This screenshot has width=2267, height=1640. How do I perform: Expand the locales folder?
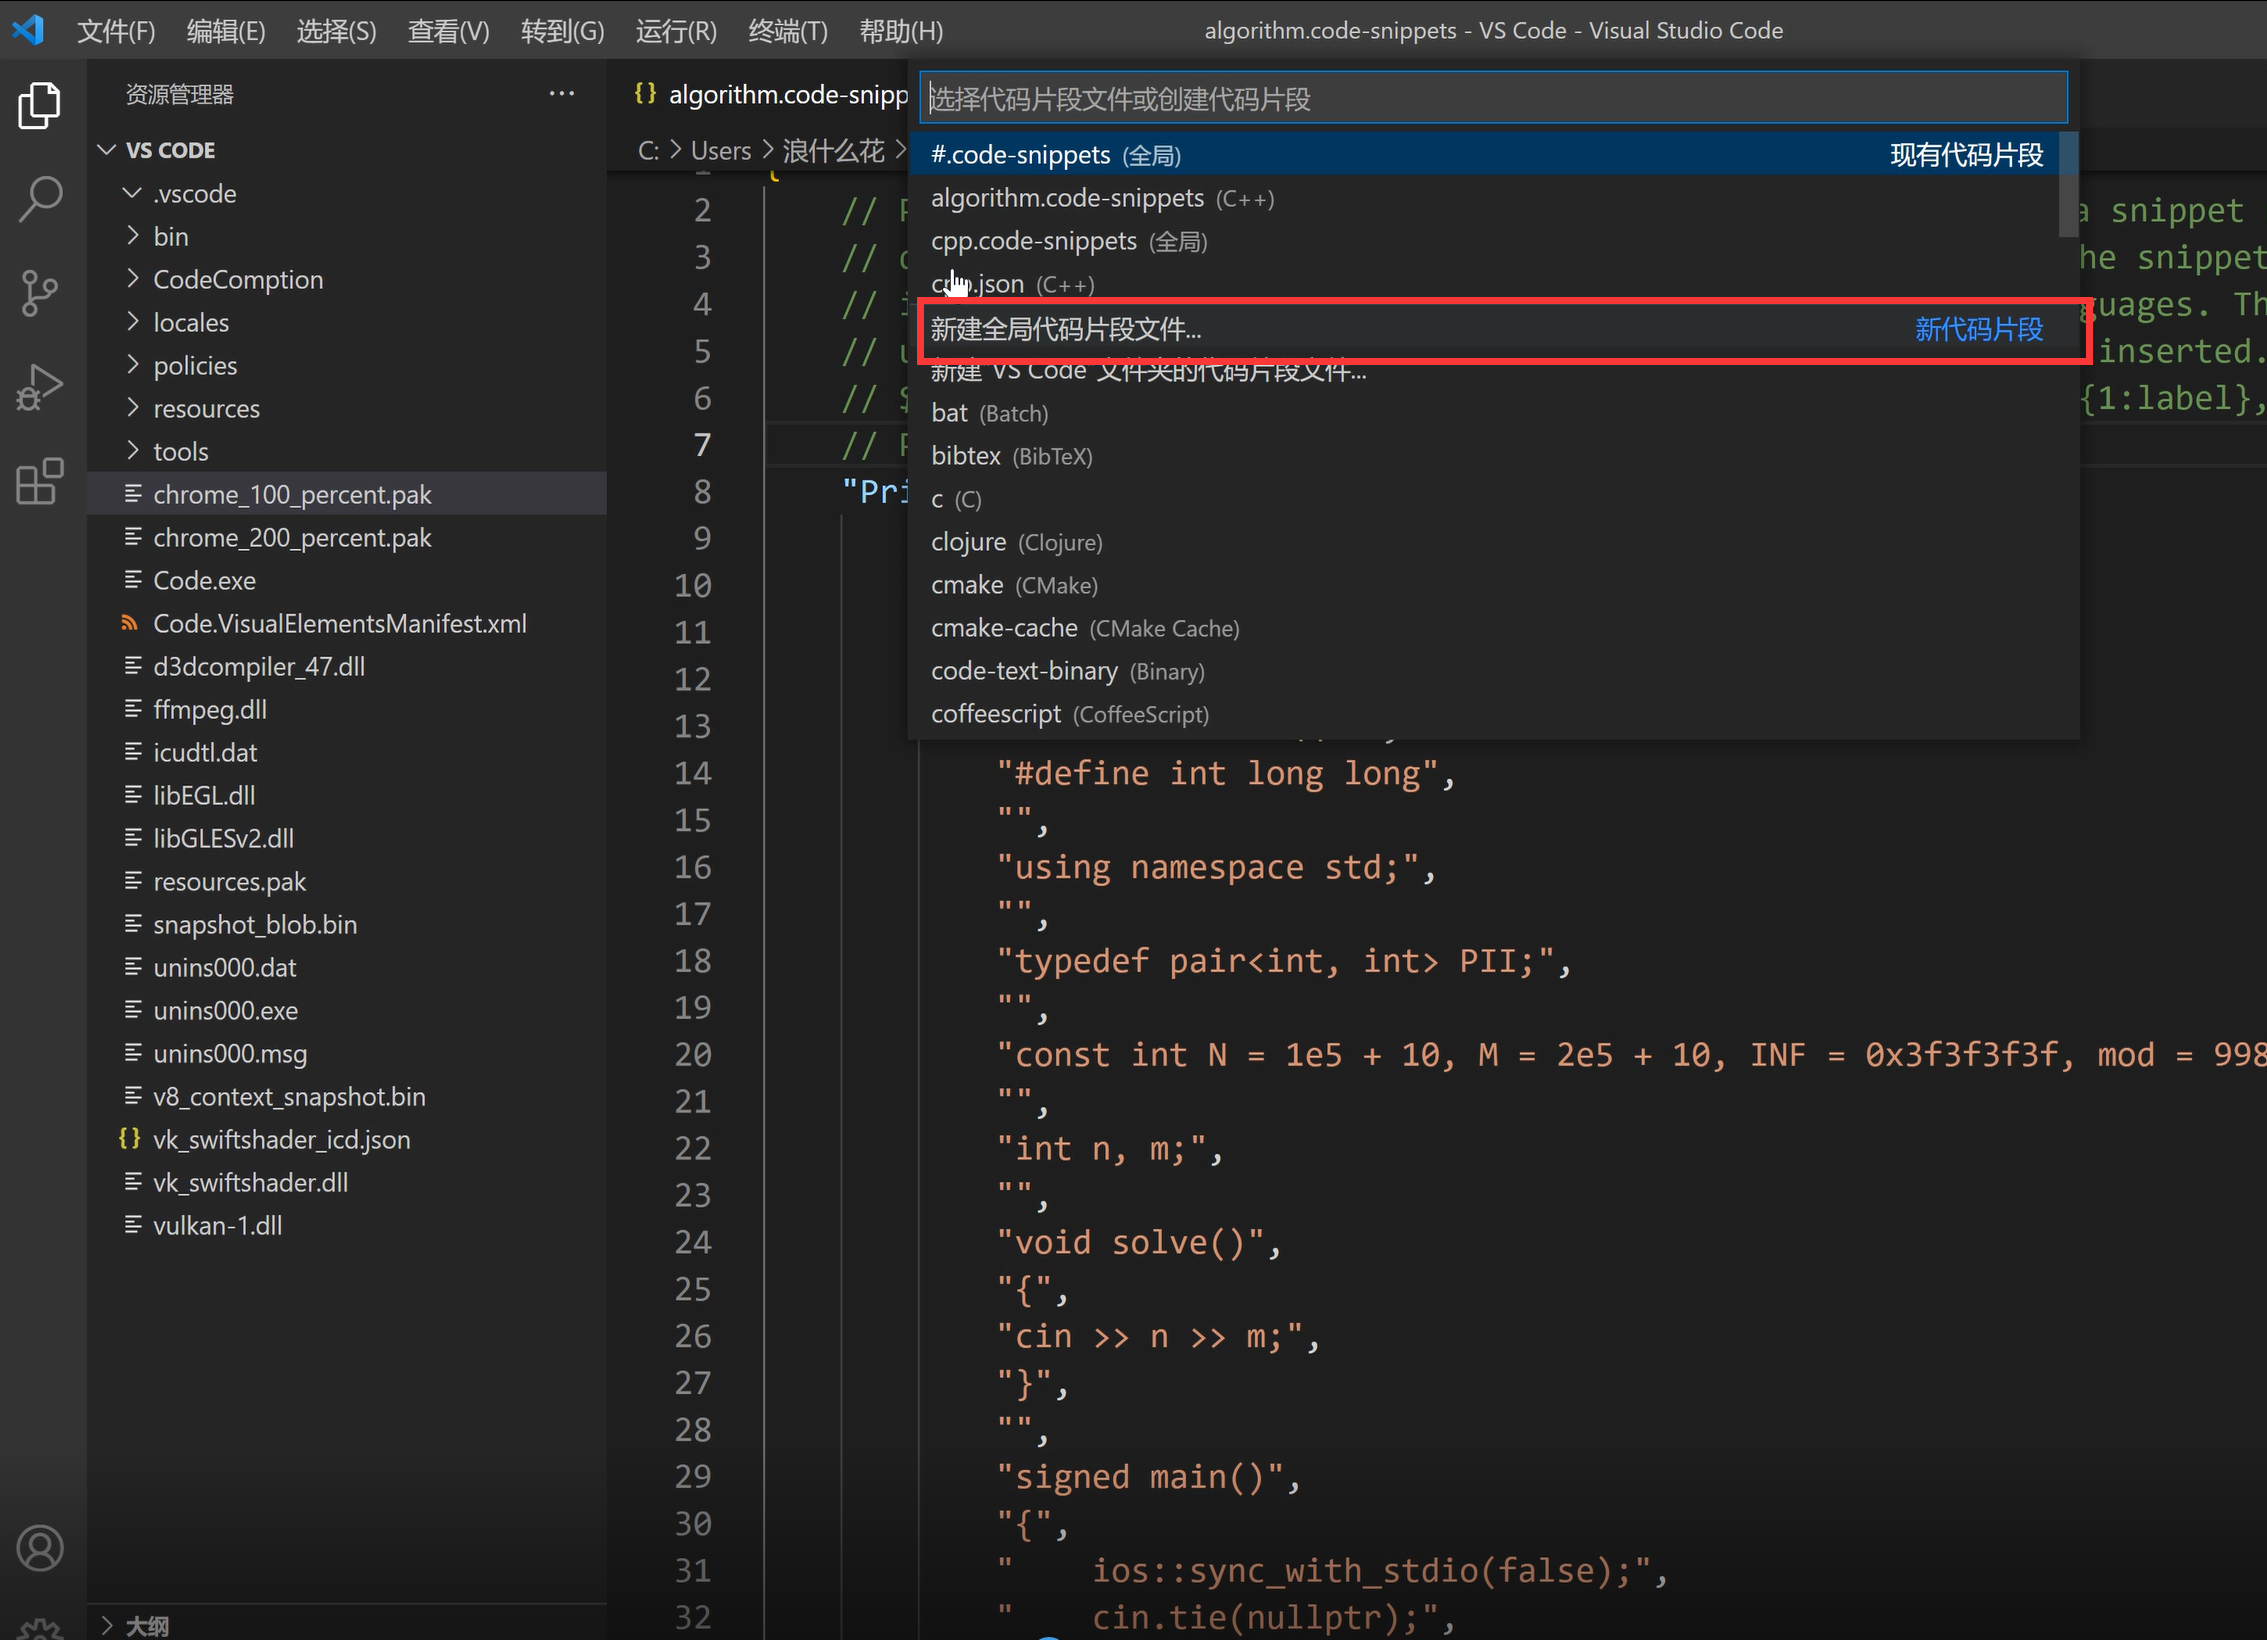[x=347, y=322]
